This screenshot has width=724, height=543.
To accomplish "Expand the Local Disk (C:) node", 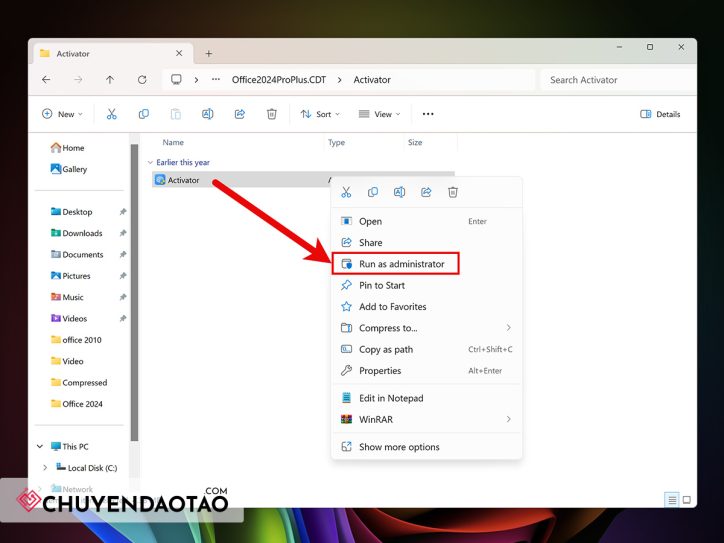I will (x=45, y=468).
